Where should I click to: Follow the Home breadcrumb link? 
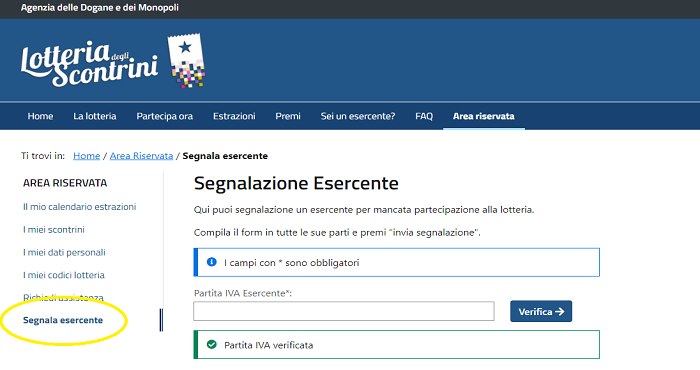pos(87,156)
